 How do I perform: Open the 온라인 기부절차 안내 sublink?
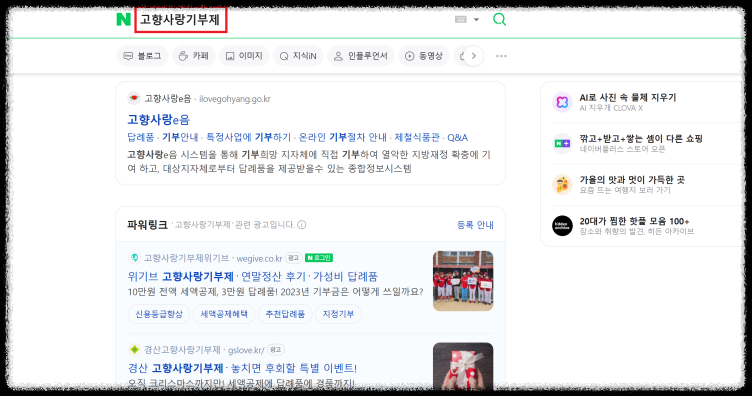click(342, 138)
